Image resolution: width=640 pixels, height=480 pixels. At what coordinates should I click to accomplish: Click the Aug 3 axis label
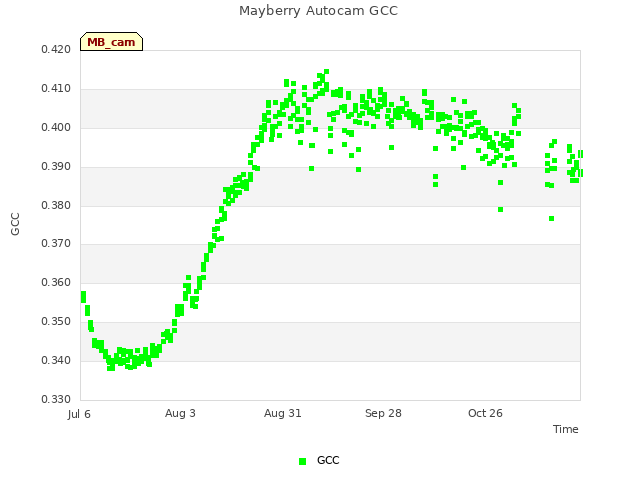coord(180,413)
